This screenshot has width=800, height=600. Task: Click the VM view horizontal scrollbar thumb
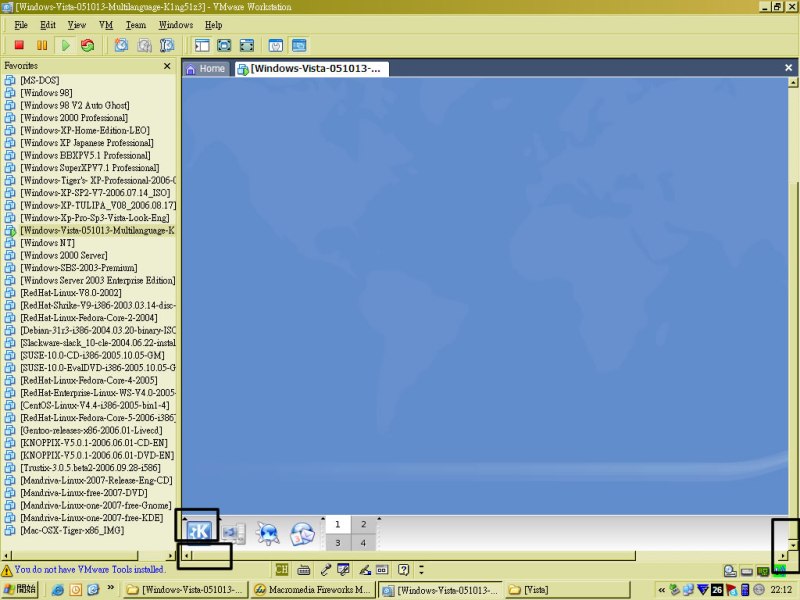[414, 556]
